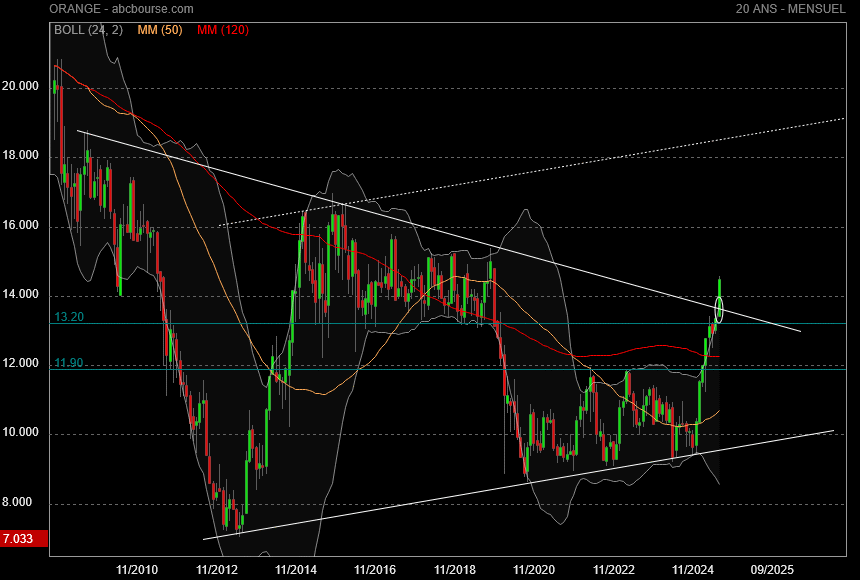Click the 11/2012 date axis label
Image resolution: width=860 pixels, height=580 pixels.
[x=217, y=570]
